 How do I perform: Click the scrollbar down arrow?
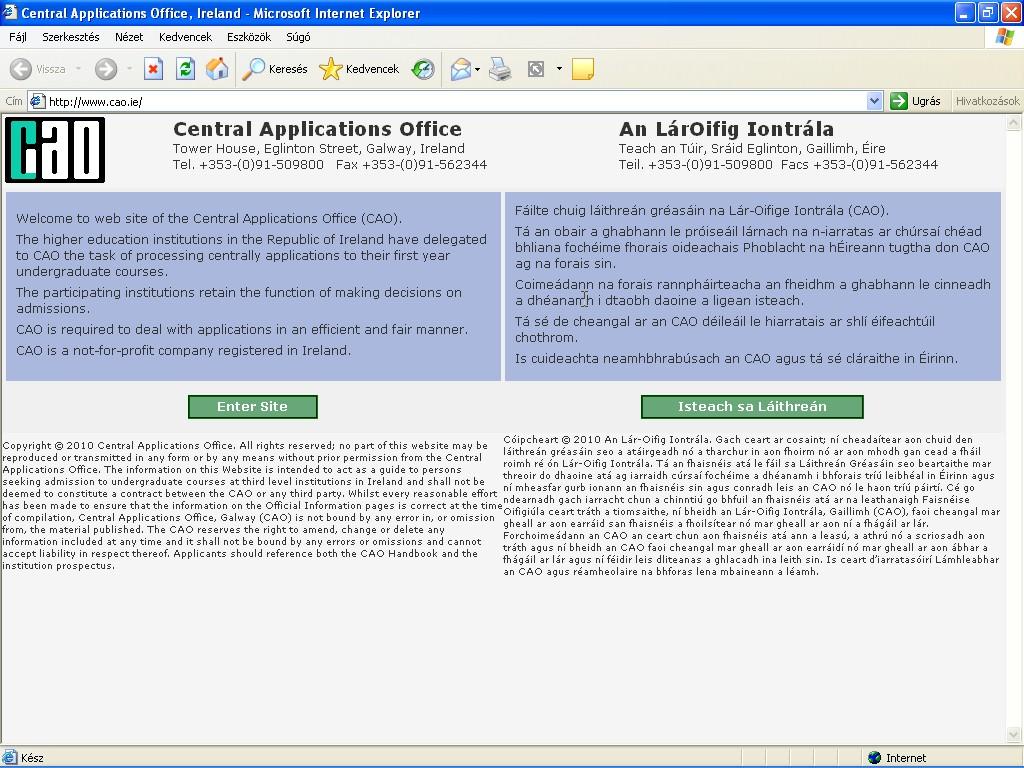1014,734
